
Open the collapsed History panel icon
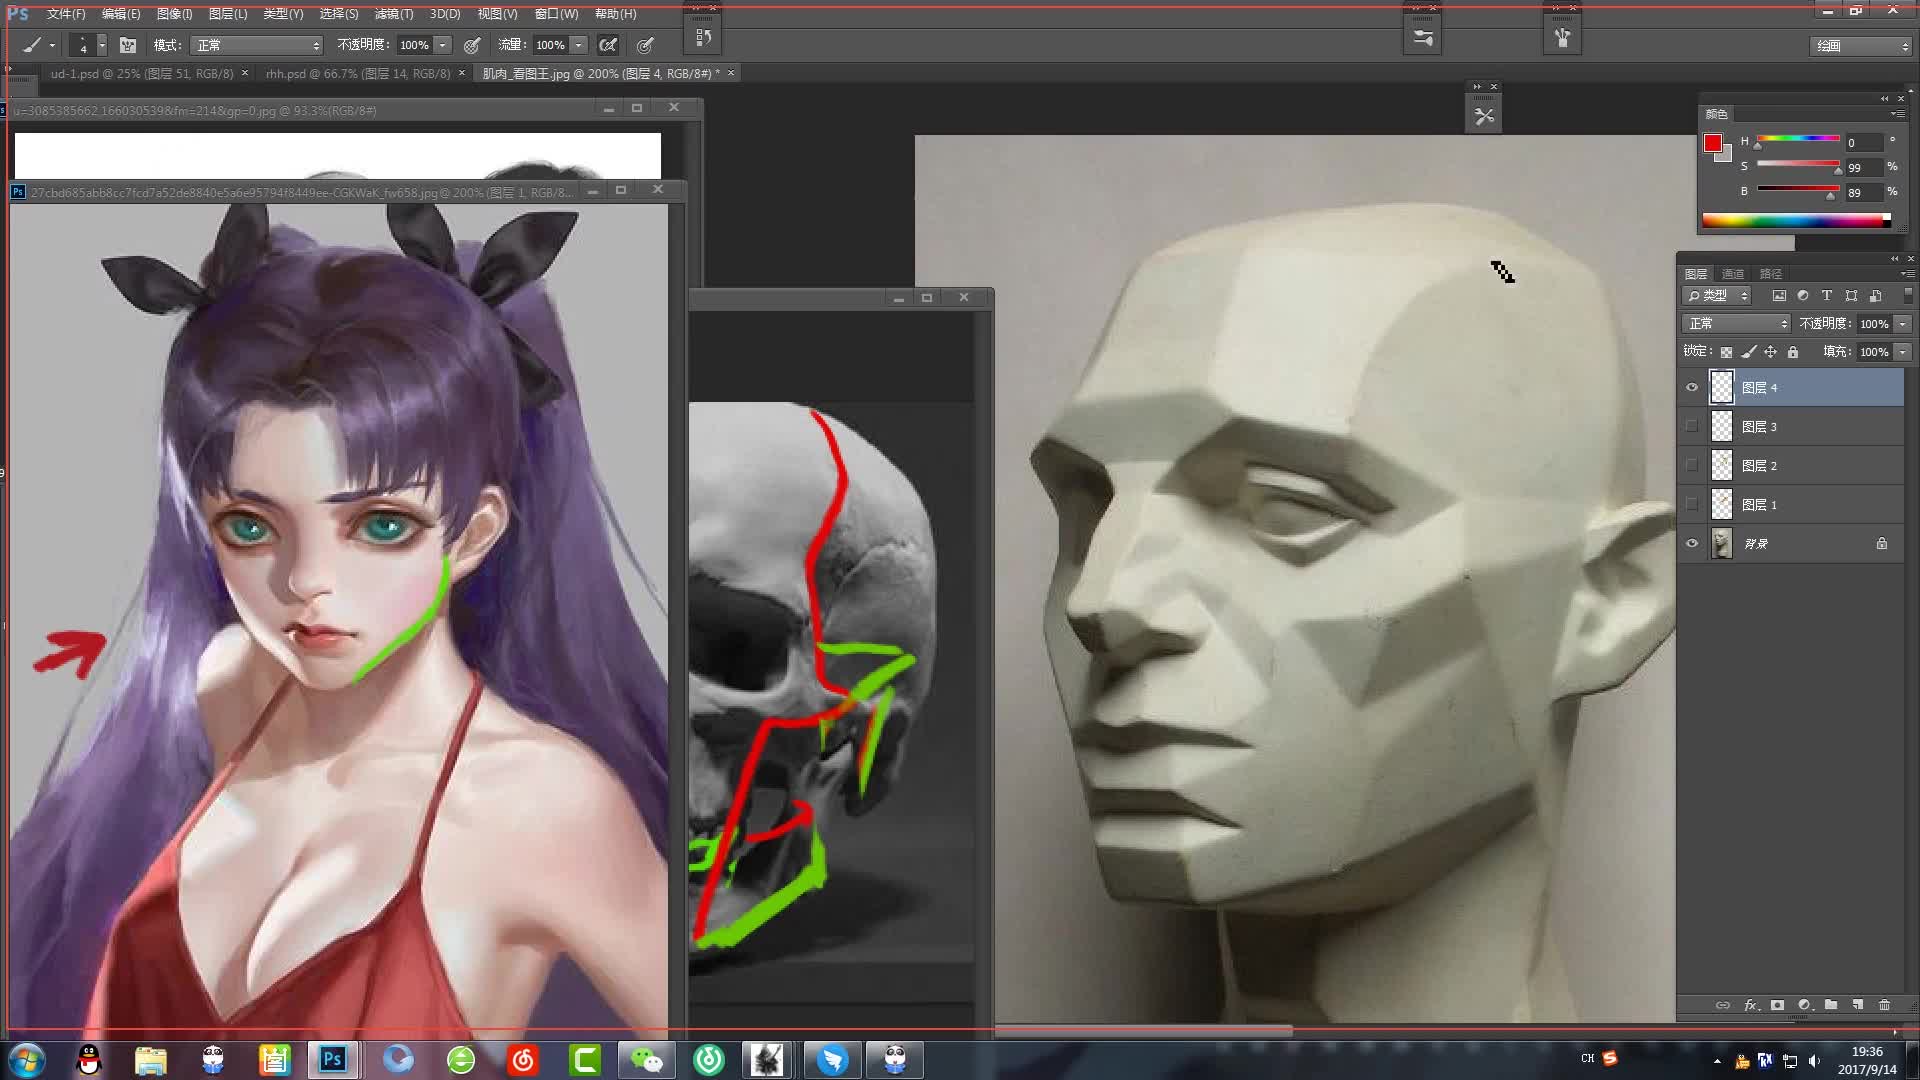pyautogui.click(x=703, y=37)
